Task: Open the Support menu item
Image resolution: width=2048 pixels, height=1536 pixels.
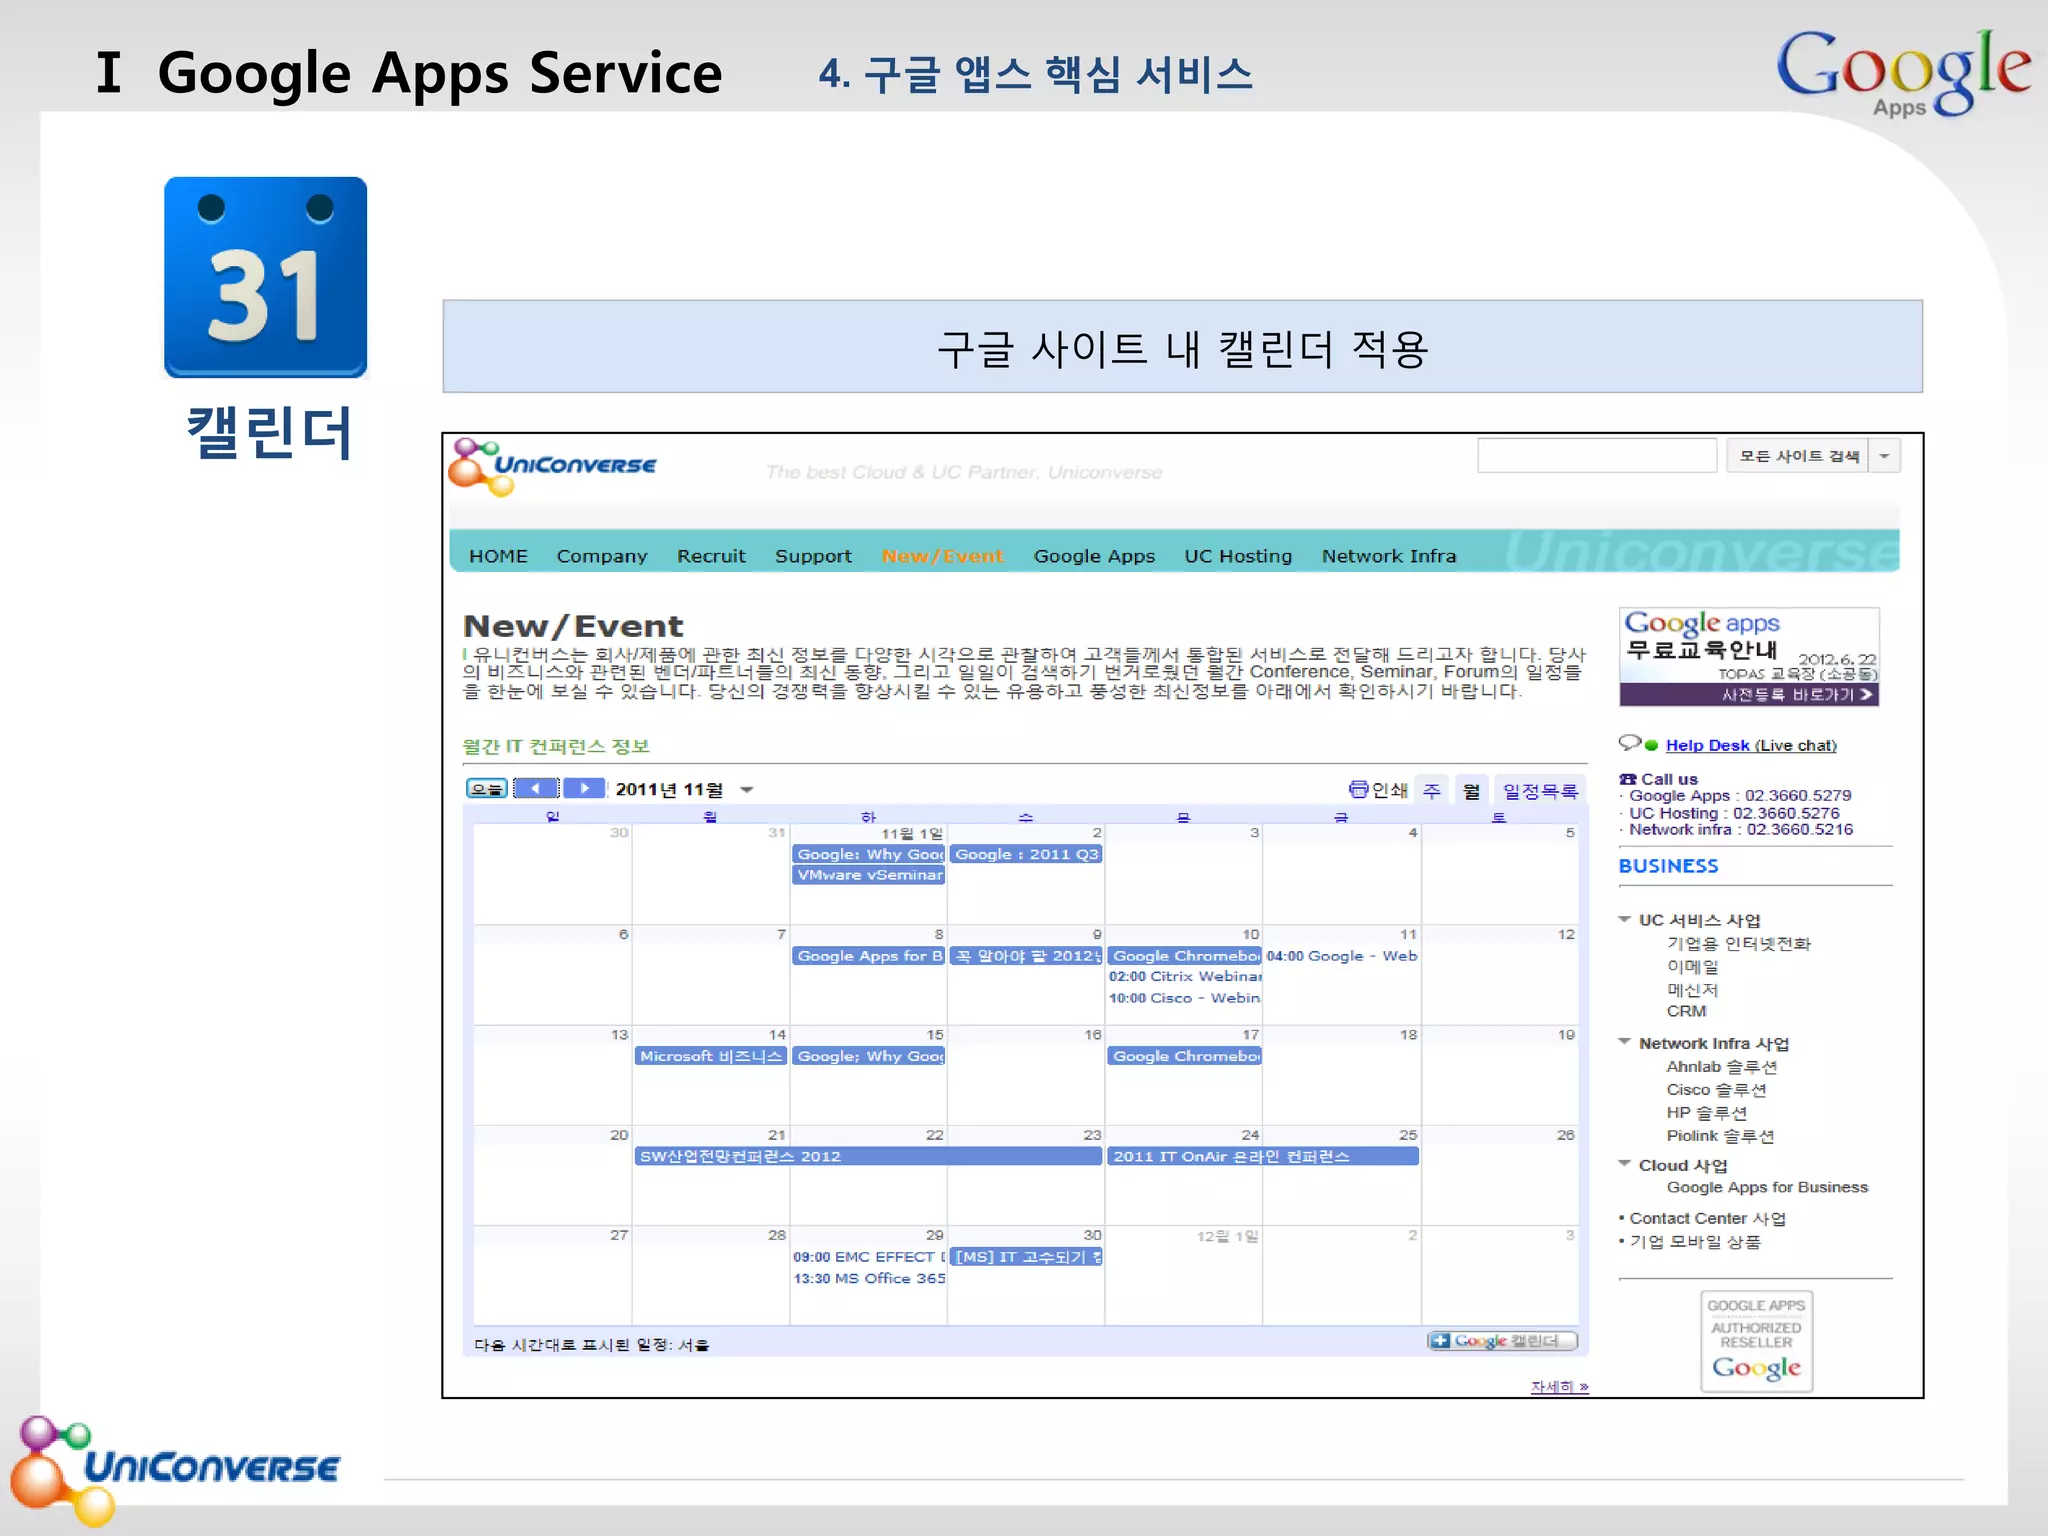Action: [813, 556]
